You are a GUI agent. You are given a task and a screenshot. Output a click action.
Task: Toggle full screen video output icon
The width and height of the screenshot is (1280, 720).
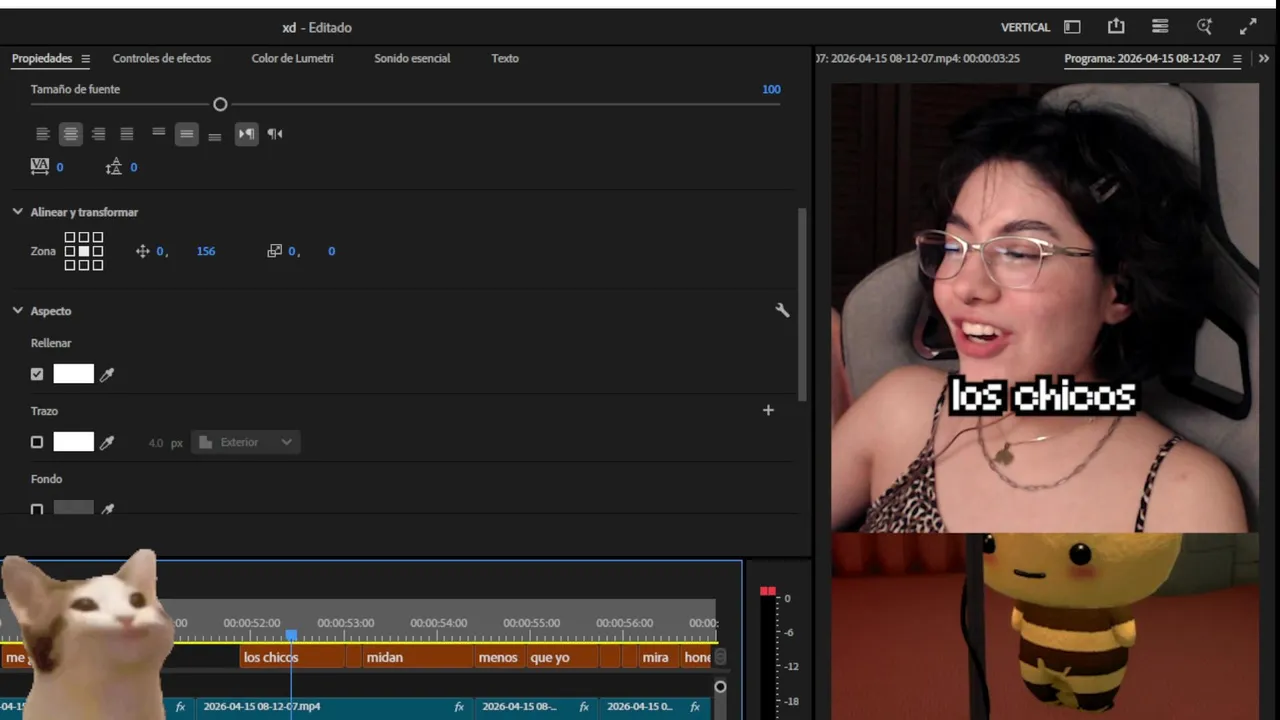coord(1248,27)
